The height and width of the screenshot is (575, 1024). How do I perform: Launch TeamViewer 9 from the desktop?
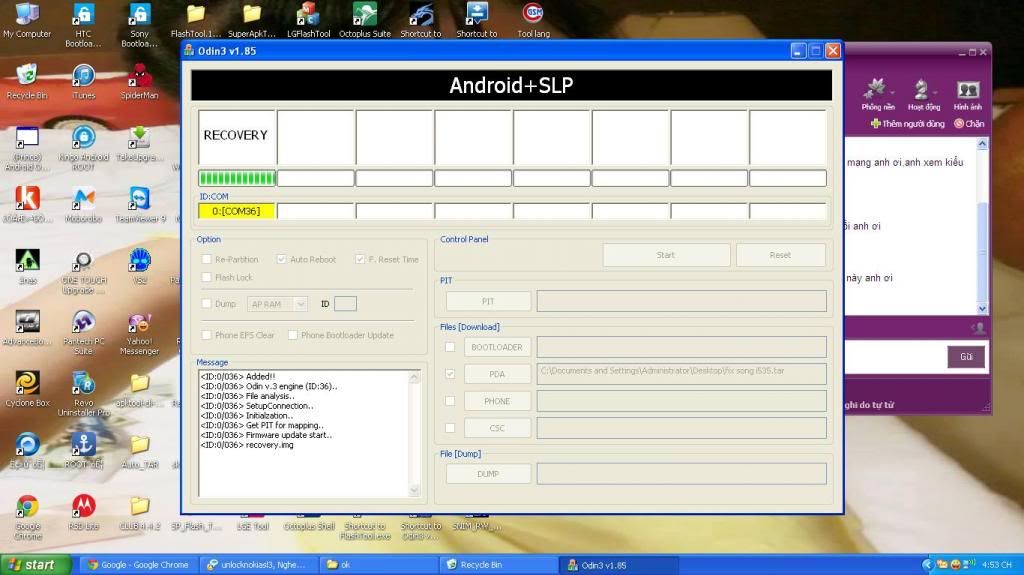click(140, 205)
